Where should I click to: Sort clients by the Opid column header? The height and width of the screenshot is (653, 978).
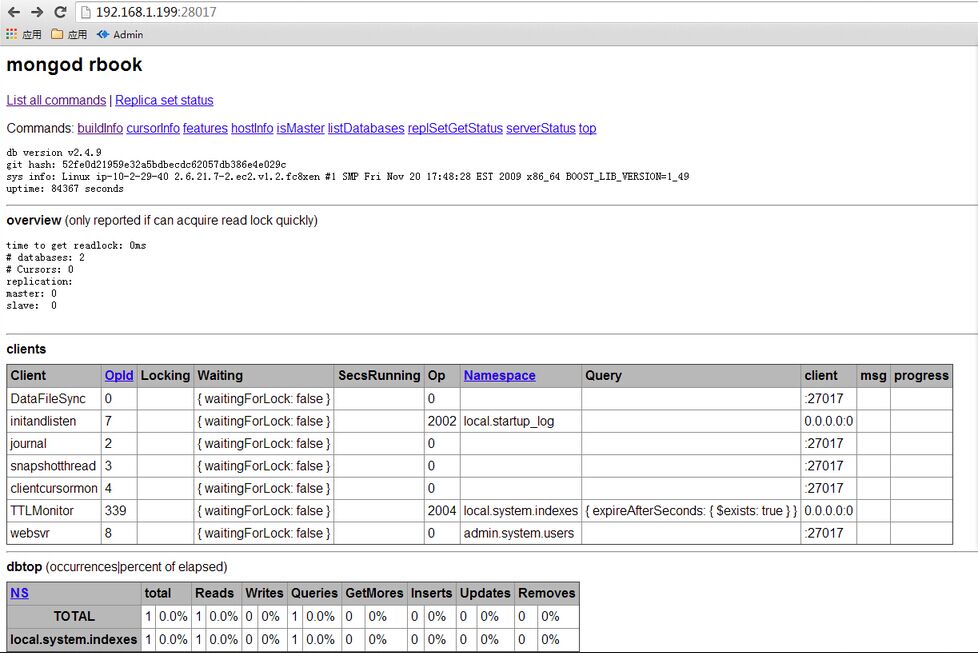(118, 375)
